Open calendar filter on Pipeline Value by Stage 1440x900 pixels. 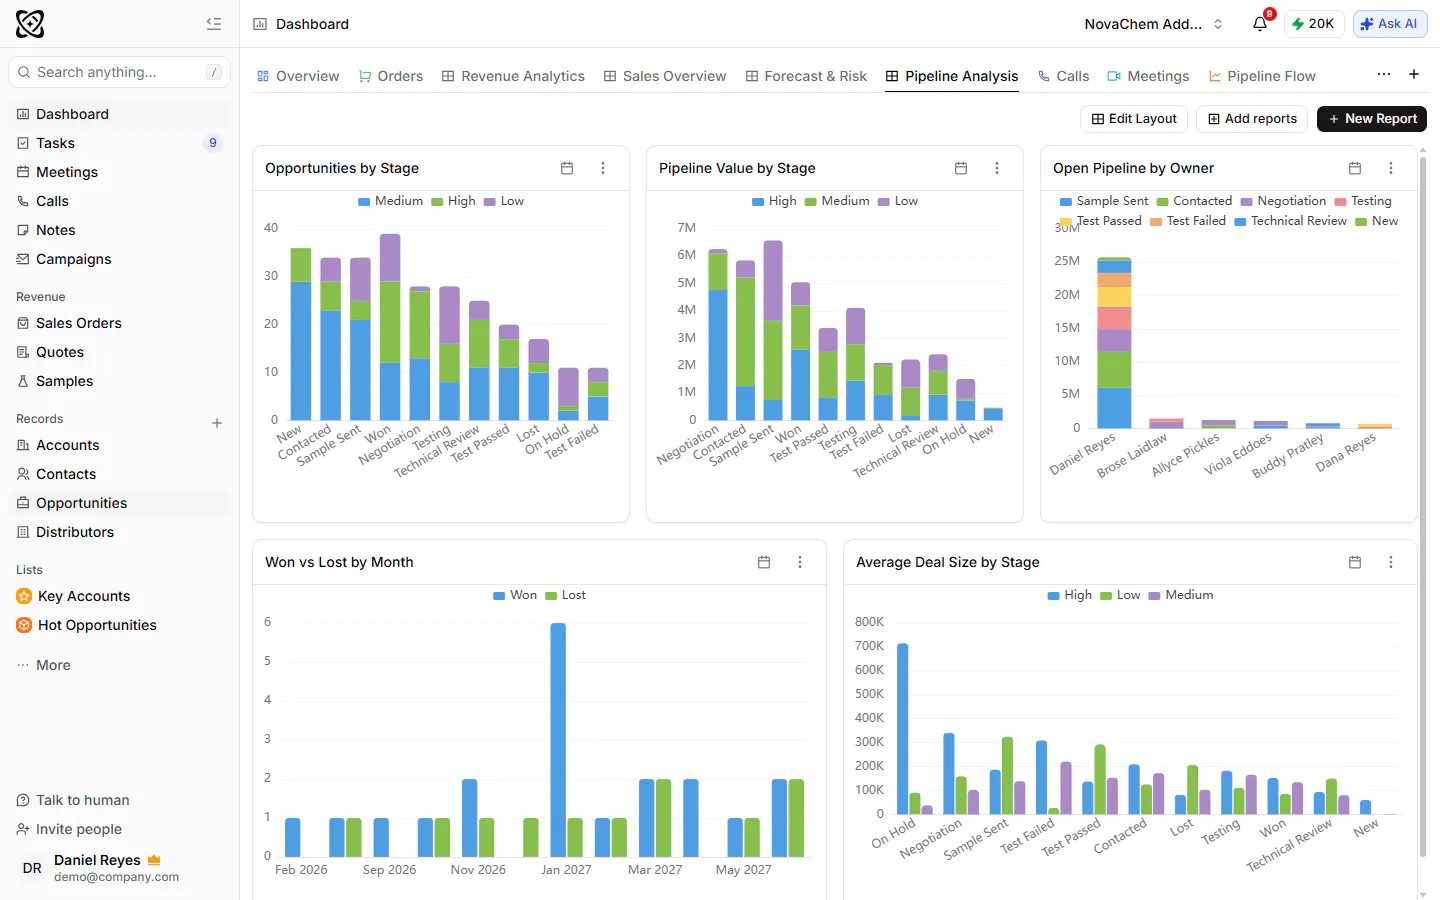pyautogui.click(x=961, y=168)
